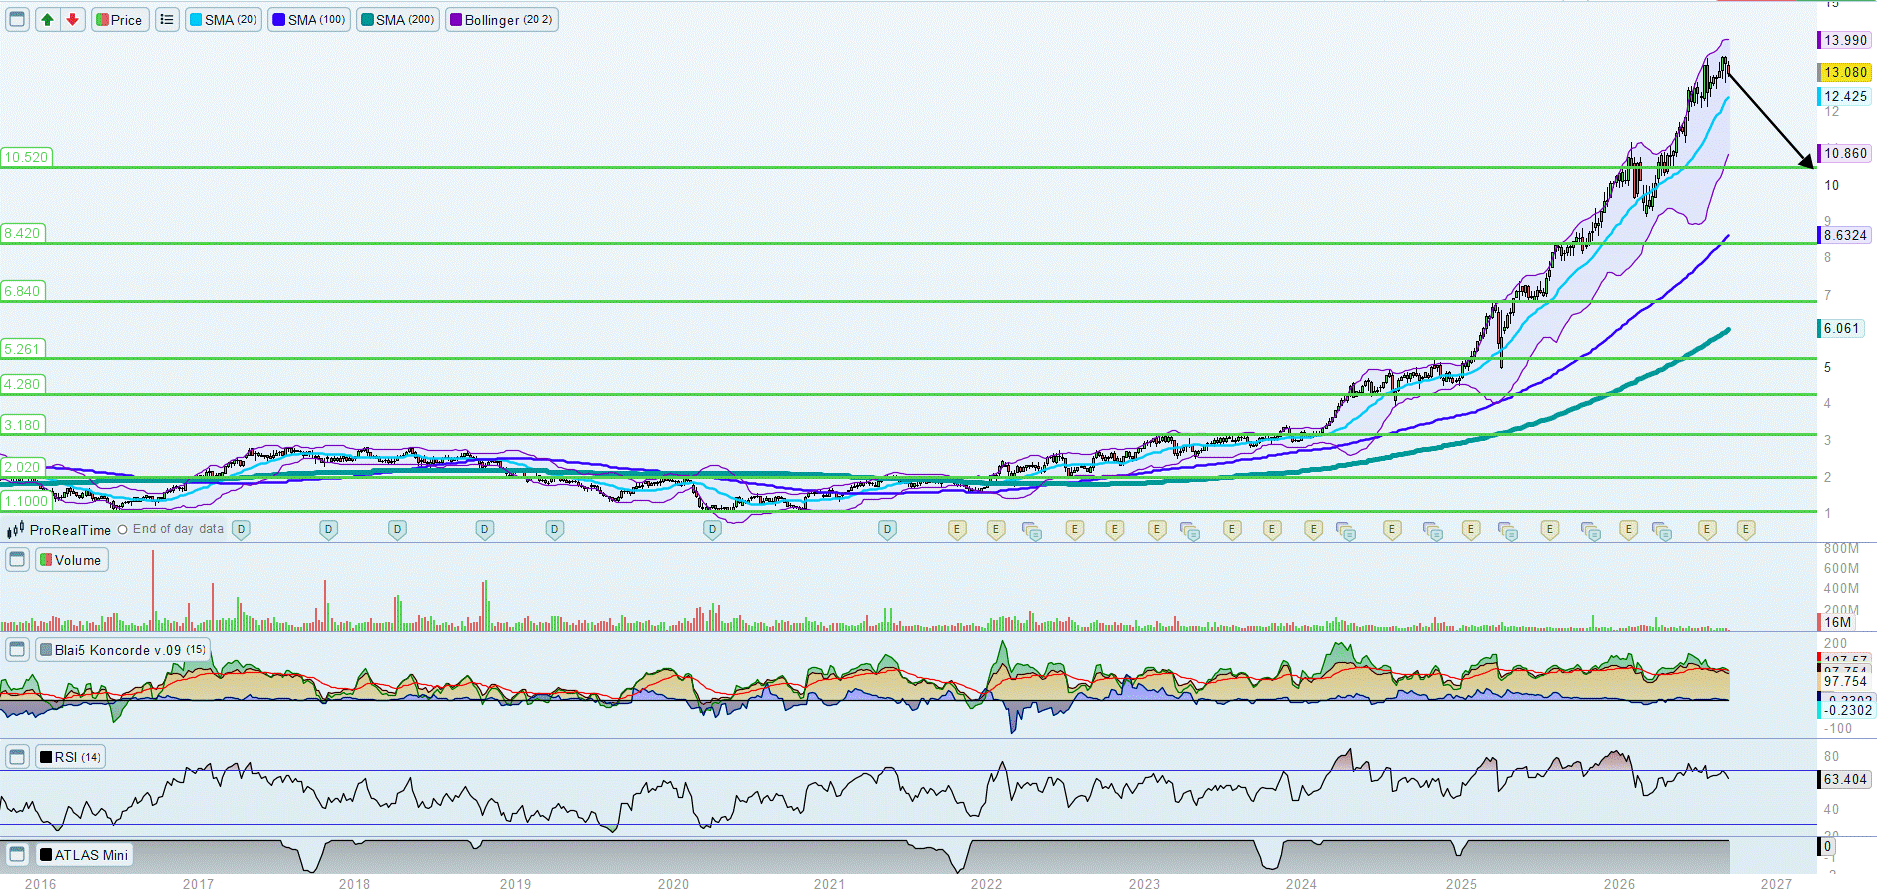This screenshot has width=1877, height=892.
Task: Open the indicator list icon
Action: click(167, 20)
